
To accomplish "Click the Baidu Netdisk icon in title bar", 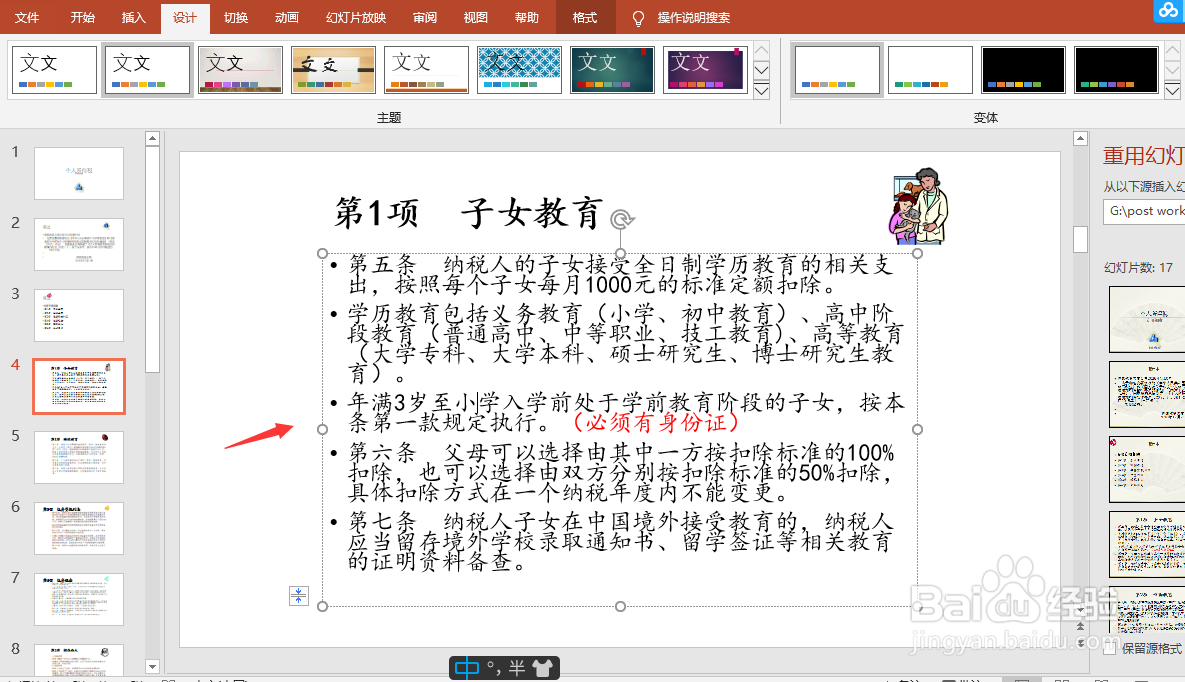I will [x=1168, y=12].
